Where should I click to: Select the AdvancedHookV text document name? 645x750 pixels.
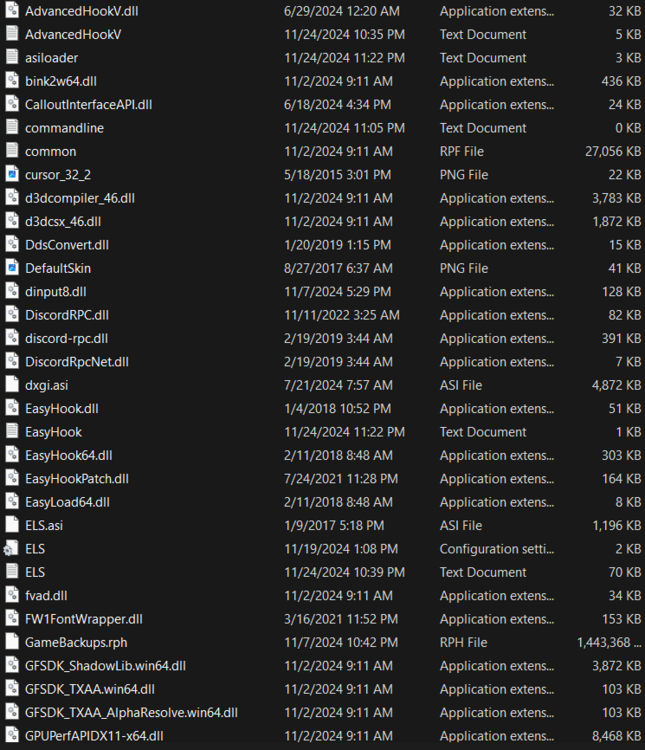(73, 34)
